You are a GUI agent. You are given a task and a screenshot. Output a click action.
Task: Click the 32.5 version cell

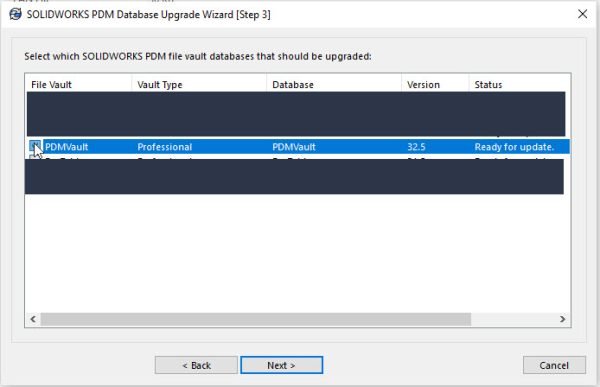(x=416, y=147)
